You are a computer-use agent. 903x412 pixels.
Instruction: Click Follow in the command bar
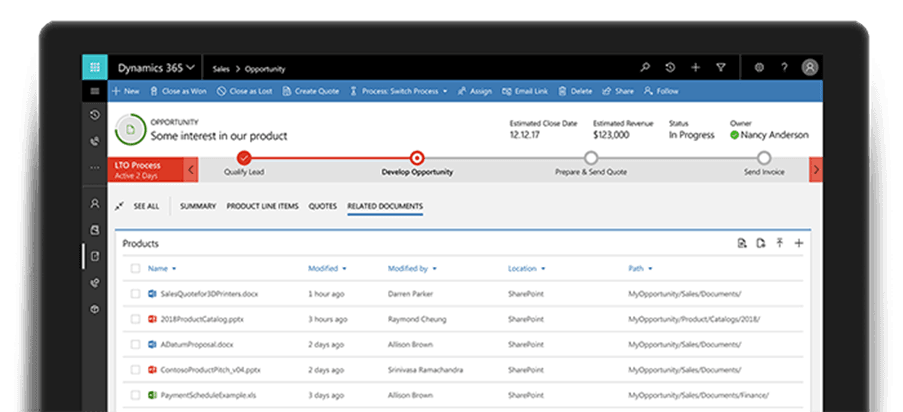tap(661, 91)
